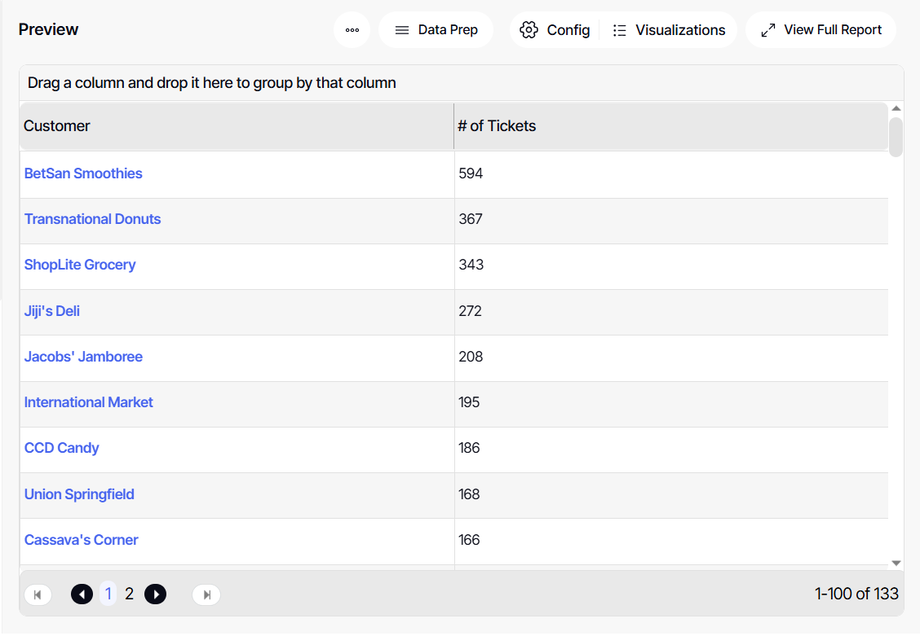Select page 1 in pagination

(108, 594)
